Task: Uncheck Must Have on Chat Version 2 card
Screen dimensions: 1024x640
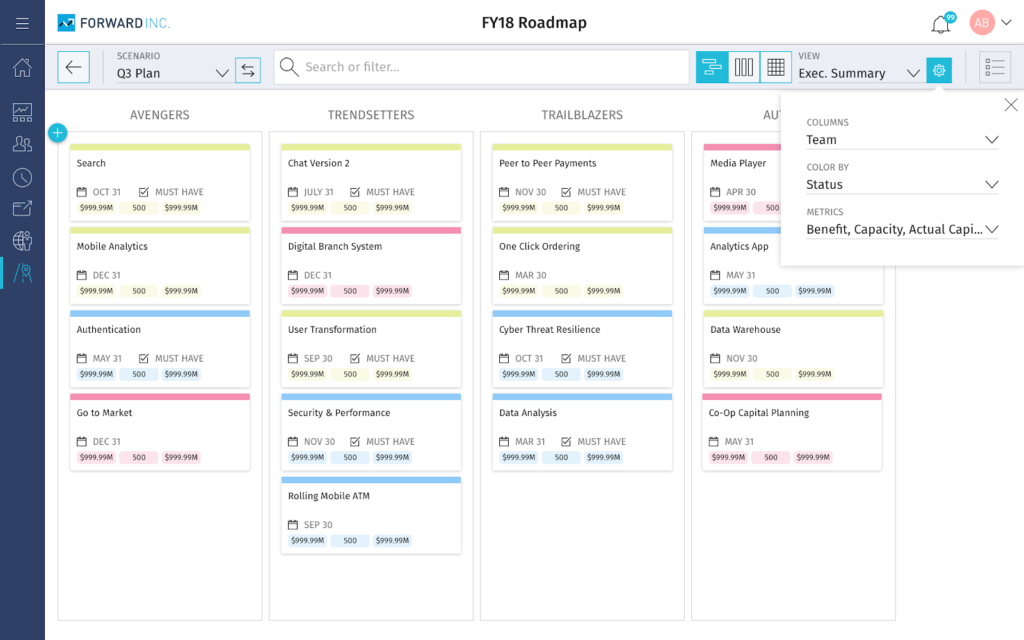Action: (355, 192)
